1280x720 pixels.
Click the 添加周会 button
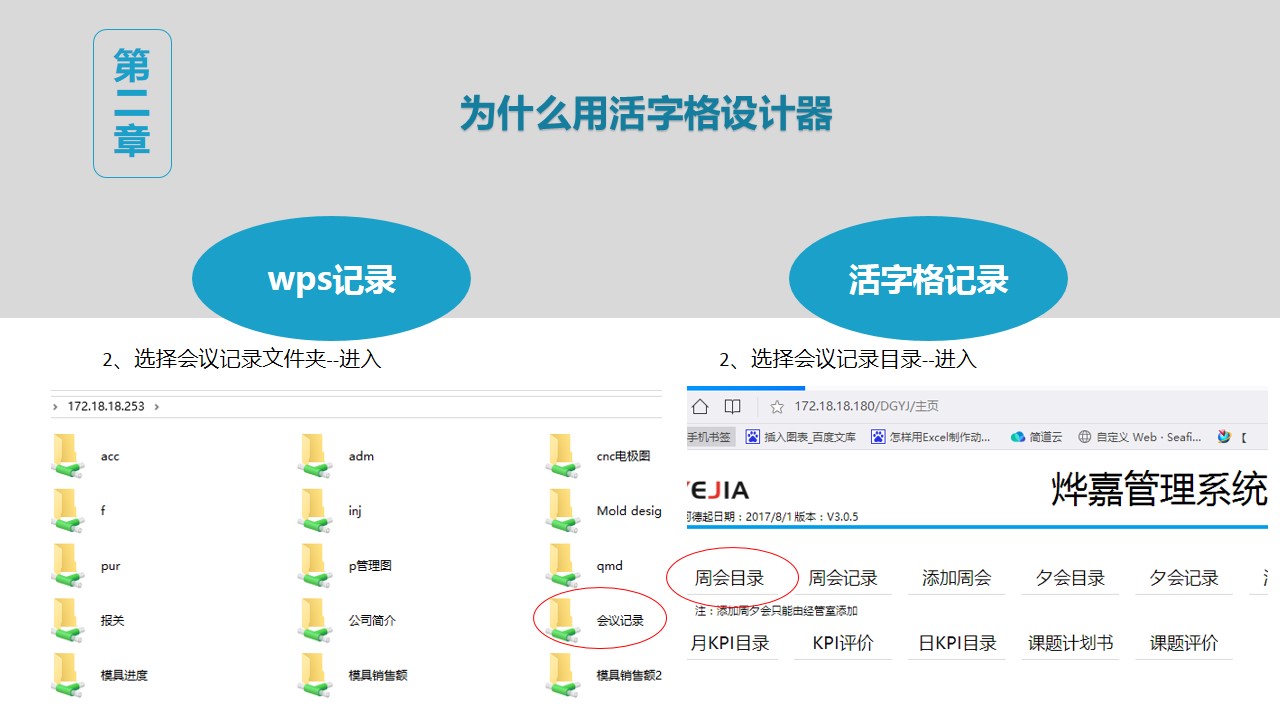coord(956,578)
